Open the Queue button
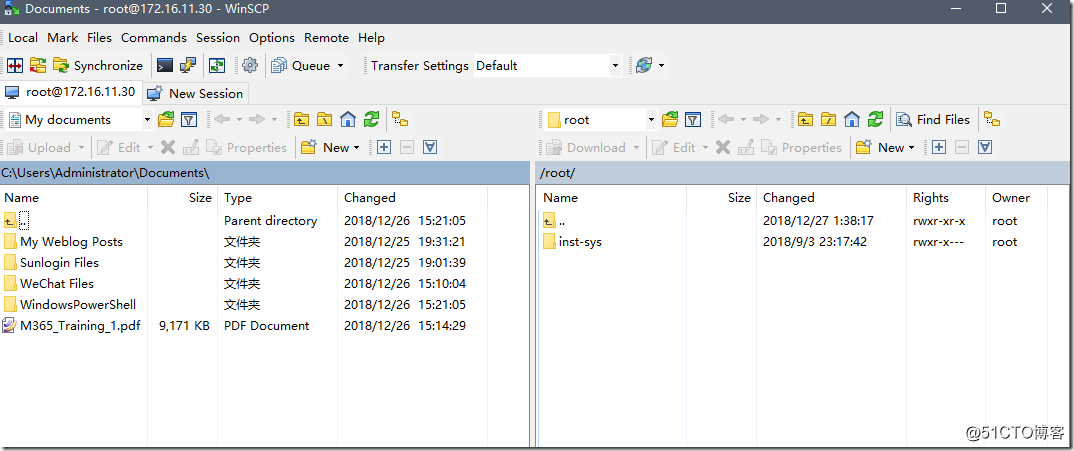 [x=301, y=66]
